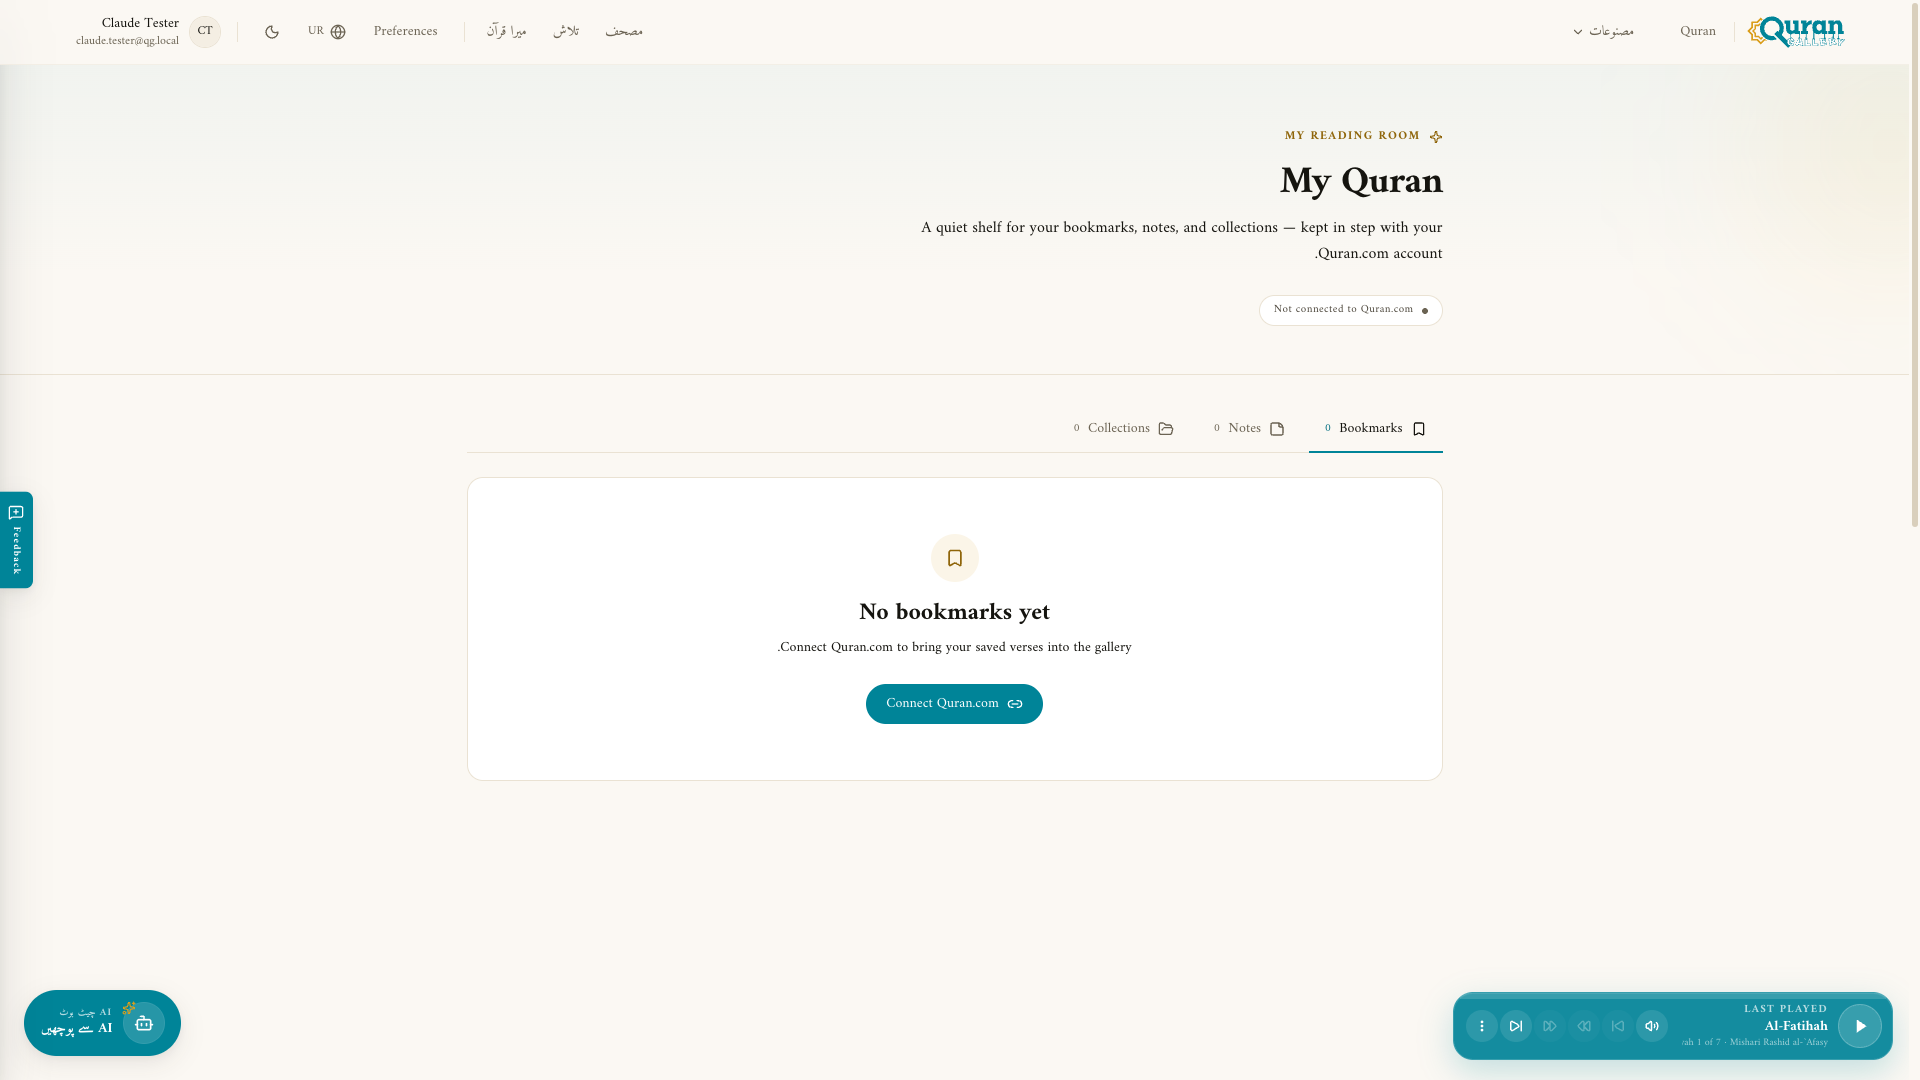
Task: Switch to the Collections tab
Action: [1124, 429]
